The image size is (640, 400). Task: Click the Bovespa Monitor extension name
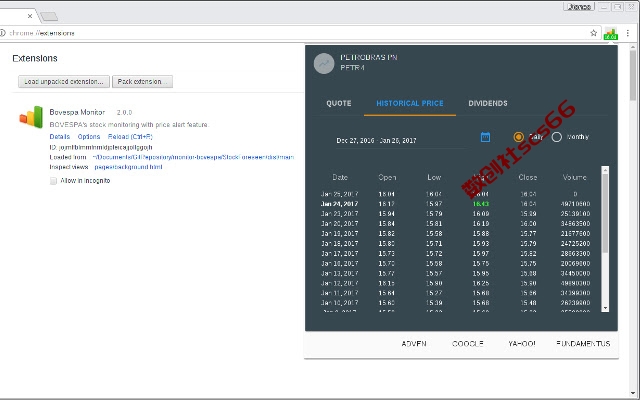click(77, 112)
